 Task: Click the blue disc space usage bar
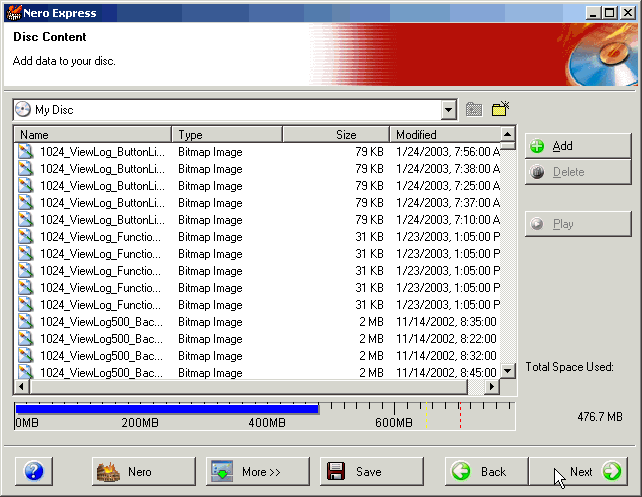(167, 409)
